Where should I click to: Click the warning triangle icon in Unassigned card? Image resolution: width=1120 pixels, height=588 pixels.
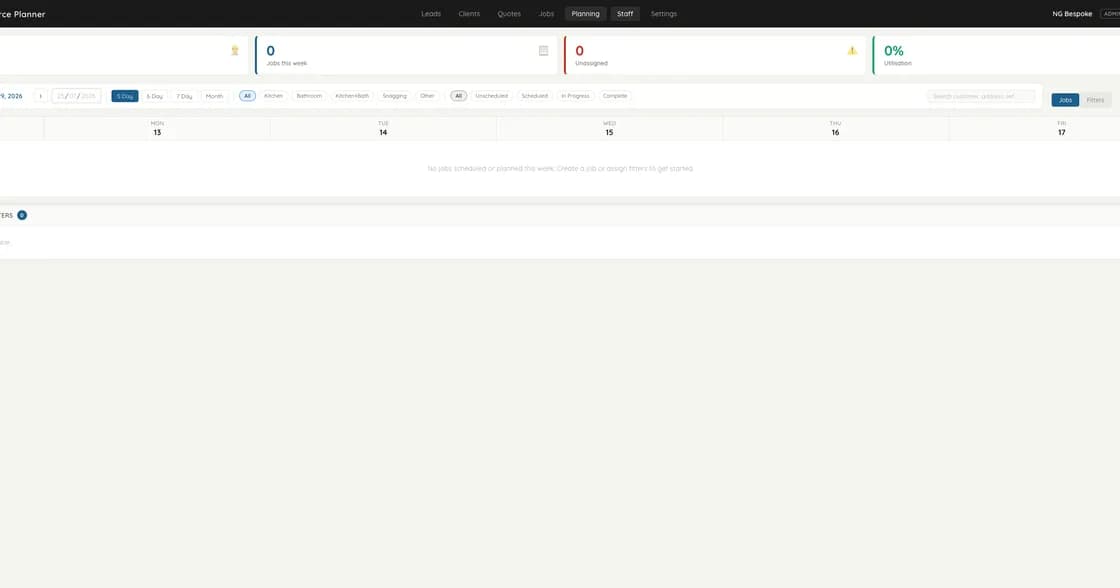tap(852, 51)
